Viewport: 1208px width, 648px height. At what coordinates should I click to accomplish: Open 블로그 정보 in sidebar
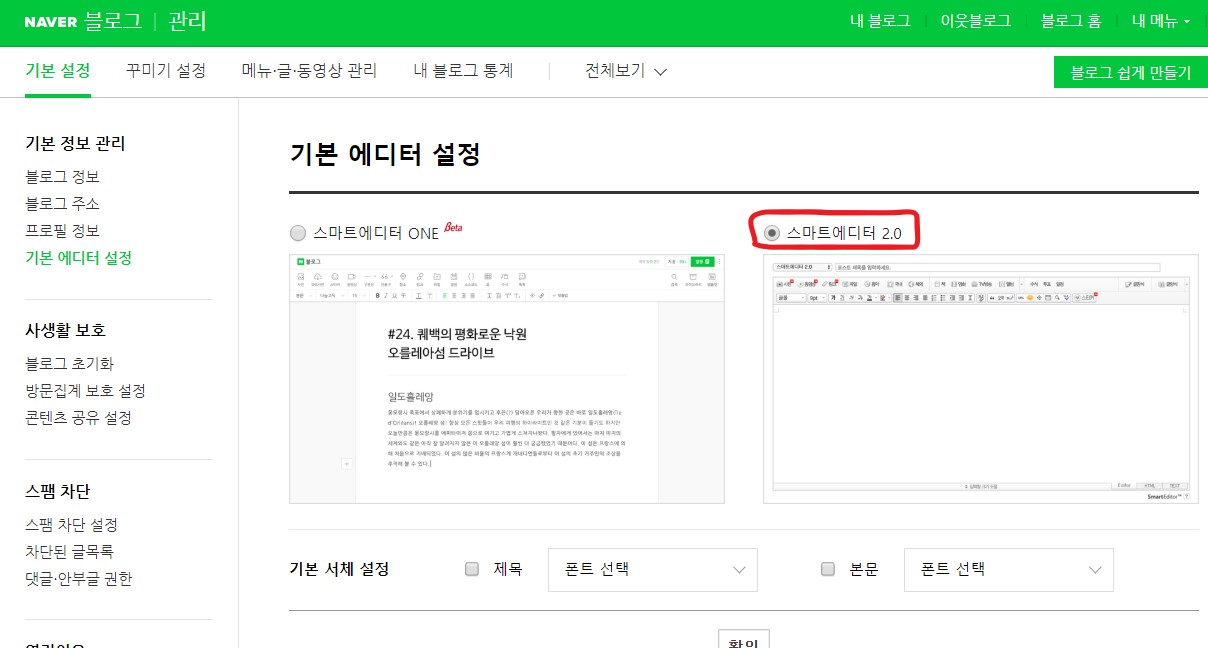pyautogui.click(x=62, y=176)
